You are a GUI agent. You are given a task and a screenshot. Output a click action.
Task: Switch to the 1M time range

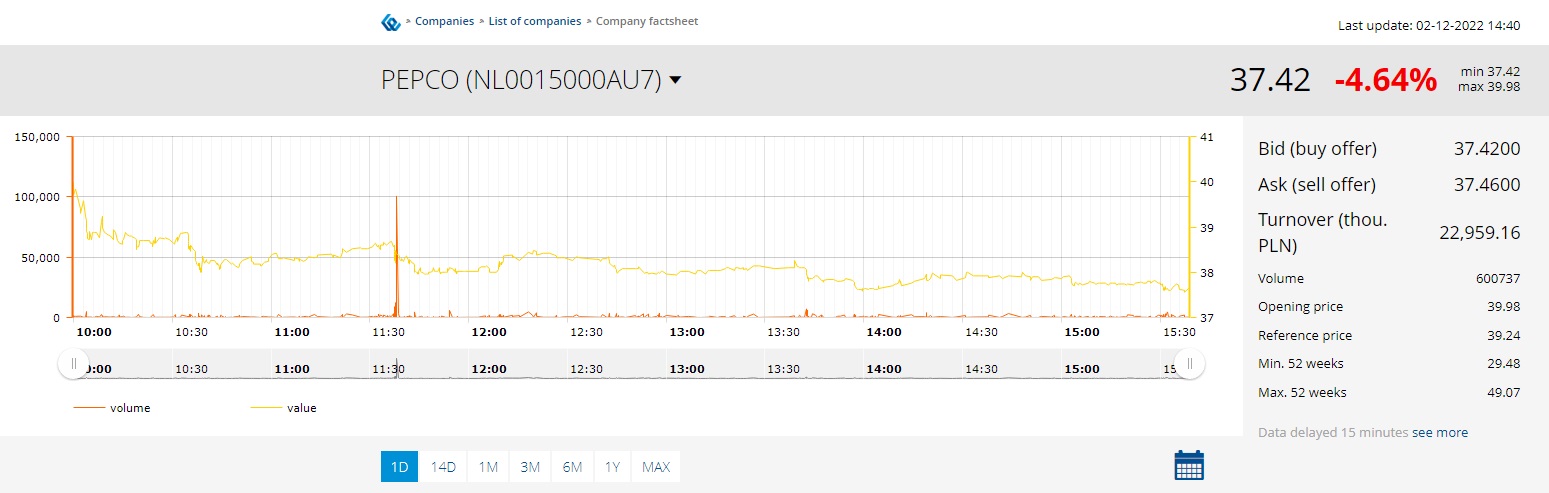point(488,466)
